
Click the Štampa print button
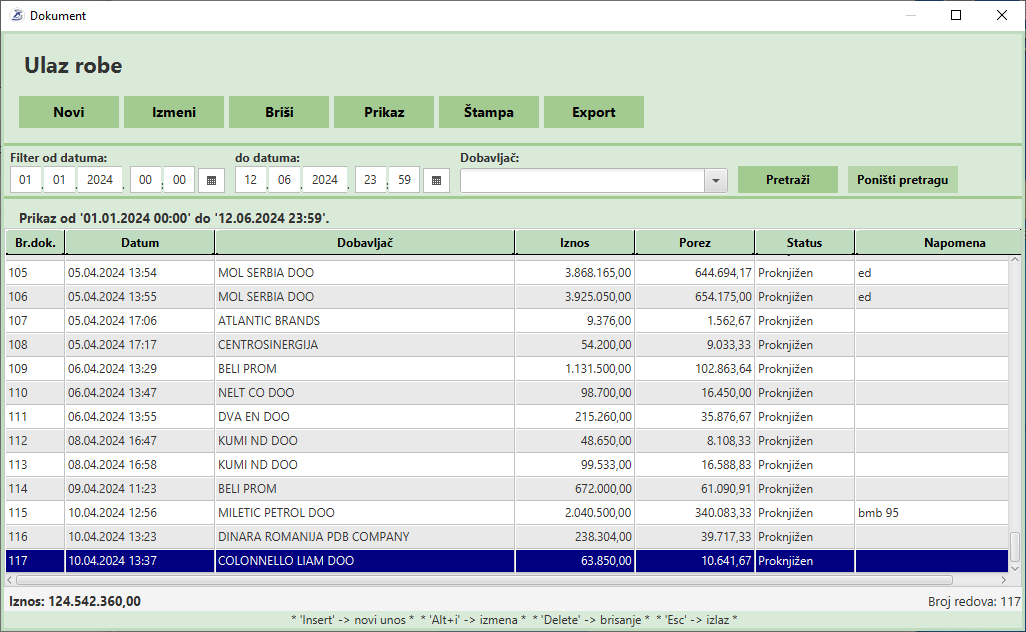(x=489, y=112)
